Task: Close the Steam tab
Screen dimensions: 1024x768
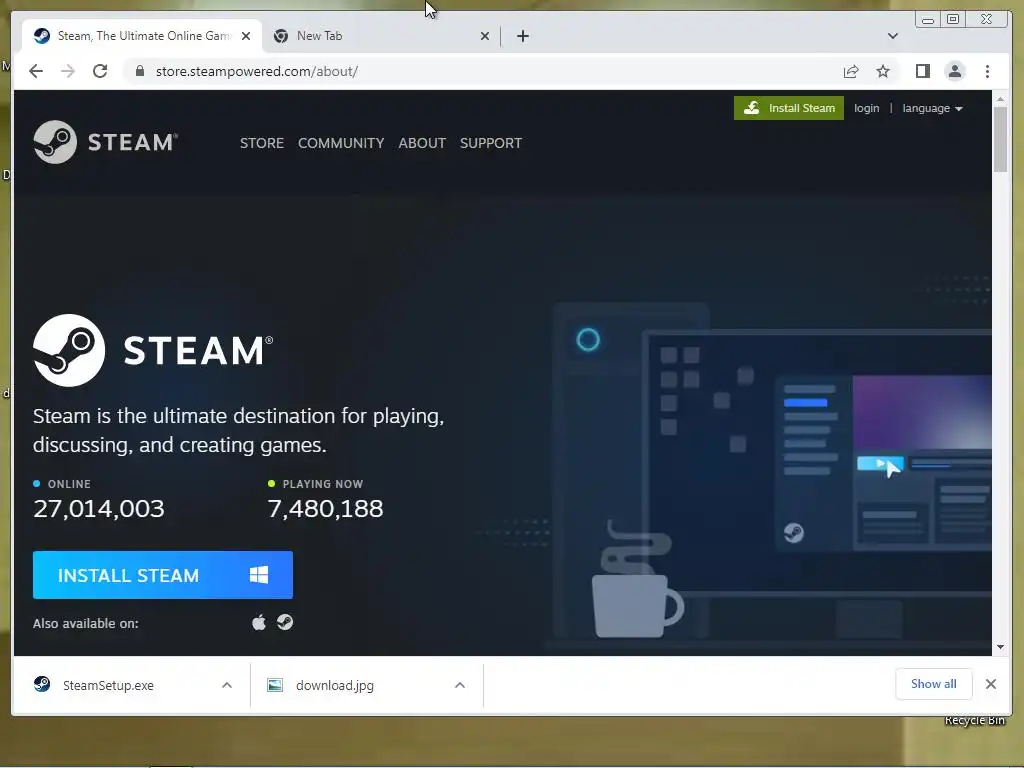Action: (246, 36)
